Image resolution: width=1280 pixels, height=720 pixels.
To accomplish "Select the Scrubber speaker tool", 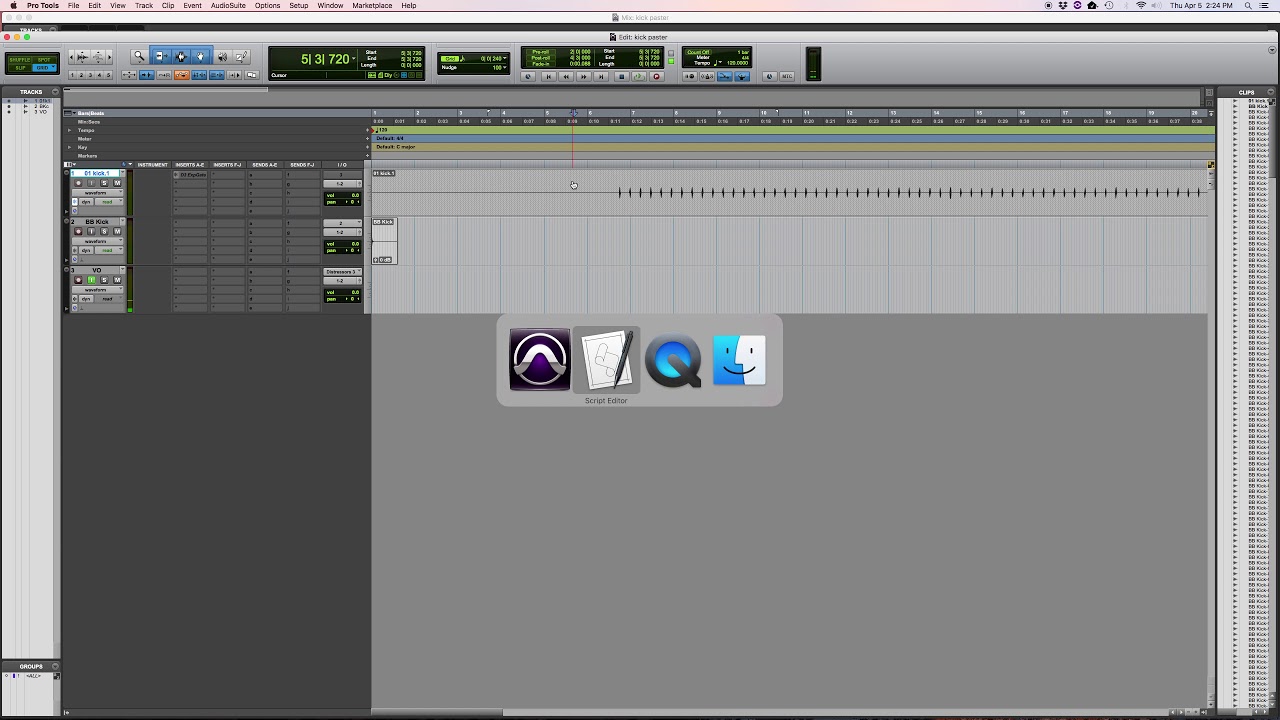I will click(222, 56).
